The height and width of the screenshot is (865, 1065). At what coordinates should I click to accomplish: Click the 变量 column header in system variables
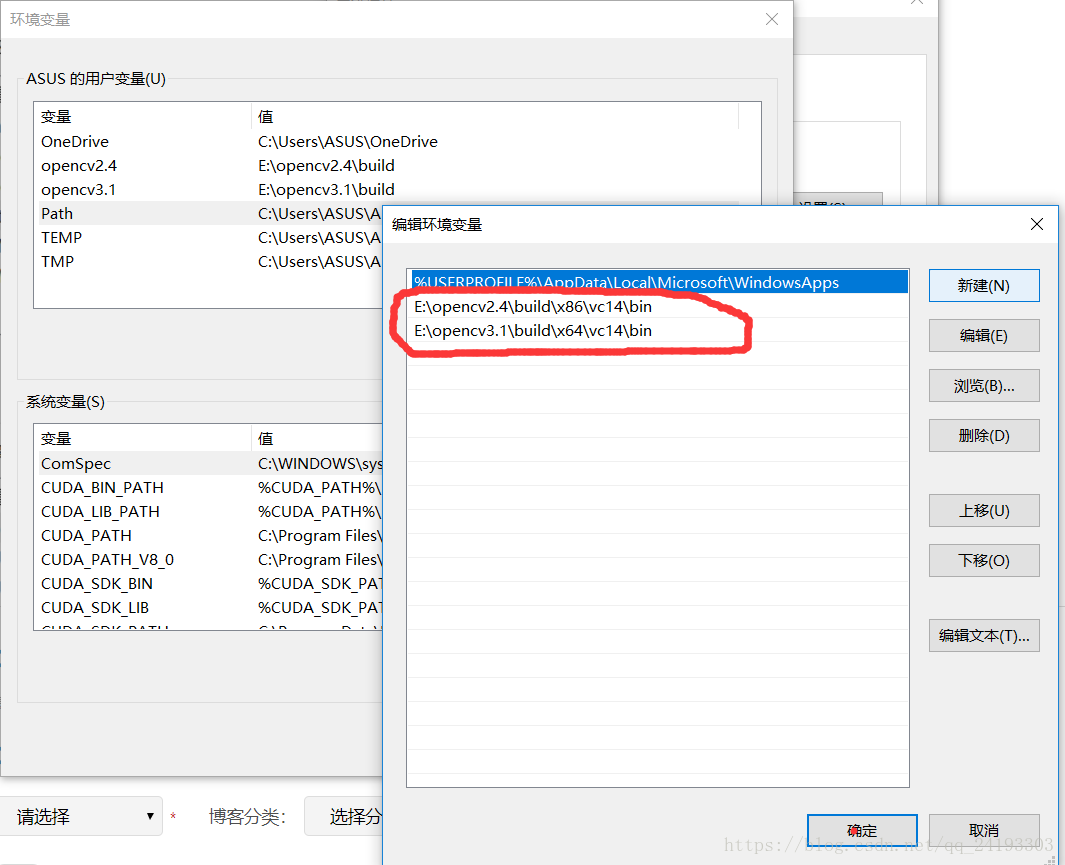(x=143, y=439)
